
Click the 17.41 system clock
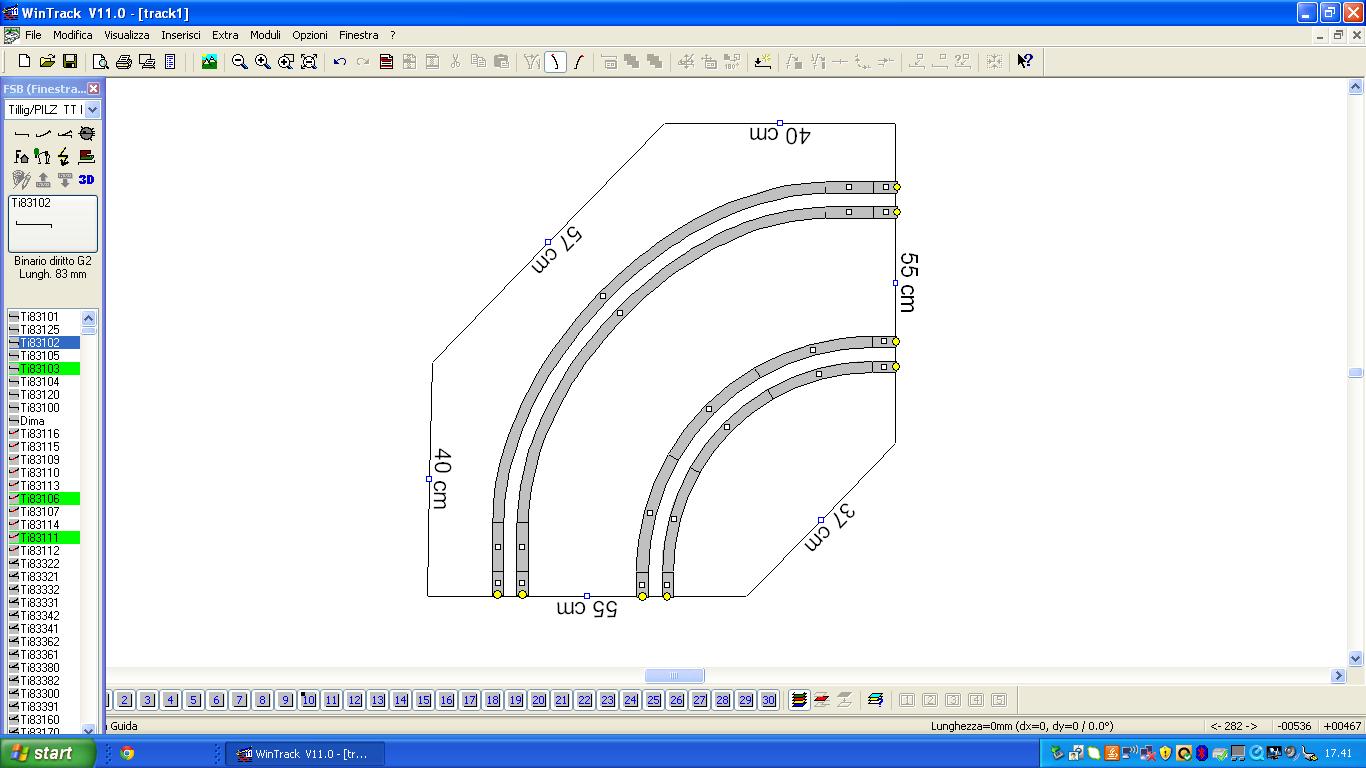pos(1338,754)
